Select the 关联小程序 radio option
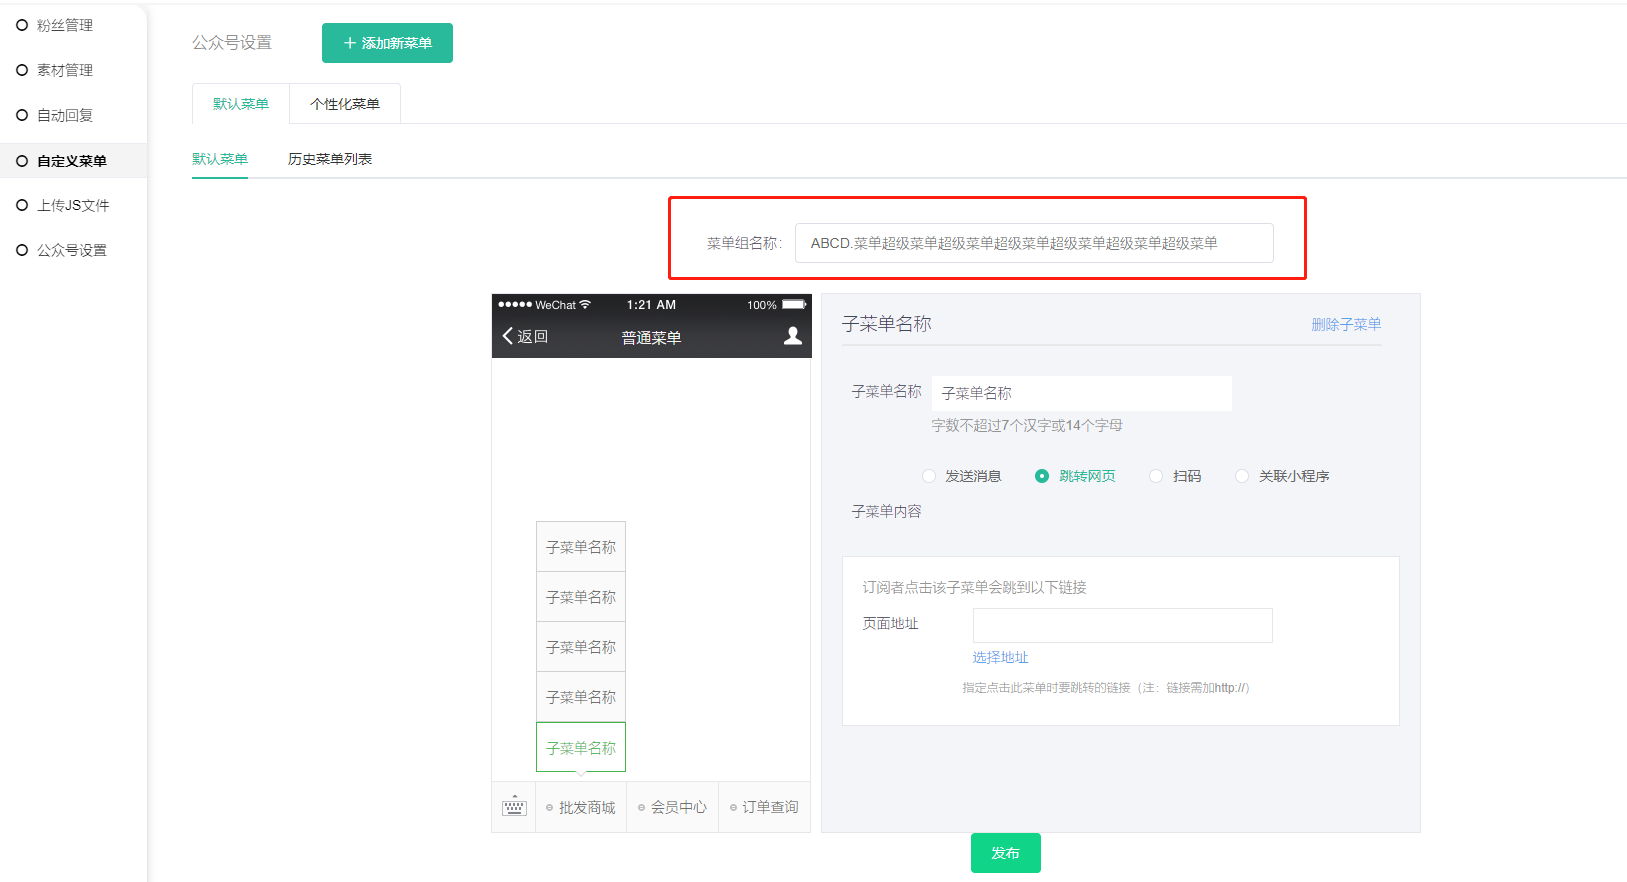 coord(1282,476)
